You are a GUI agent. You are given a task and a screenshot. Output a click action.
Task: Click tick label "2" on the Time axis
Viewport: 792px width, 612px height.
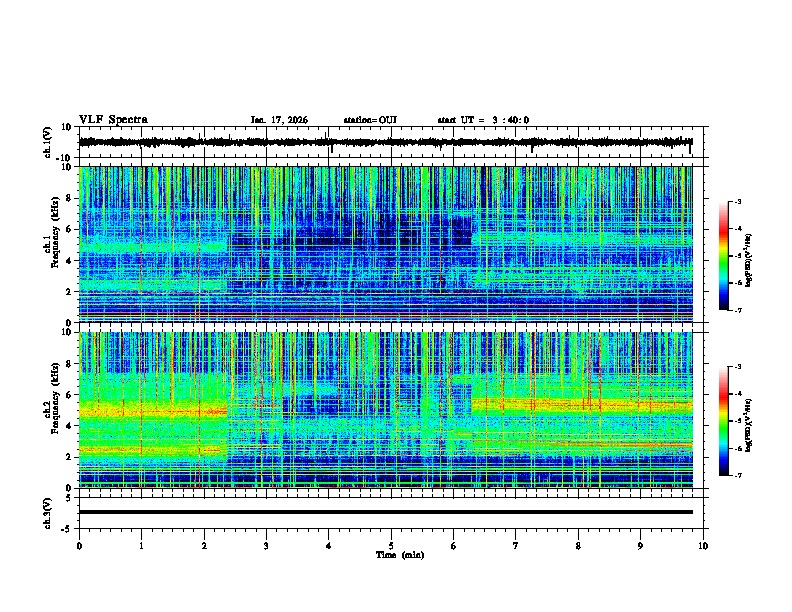(204, 546)
